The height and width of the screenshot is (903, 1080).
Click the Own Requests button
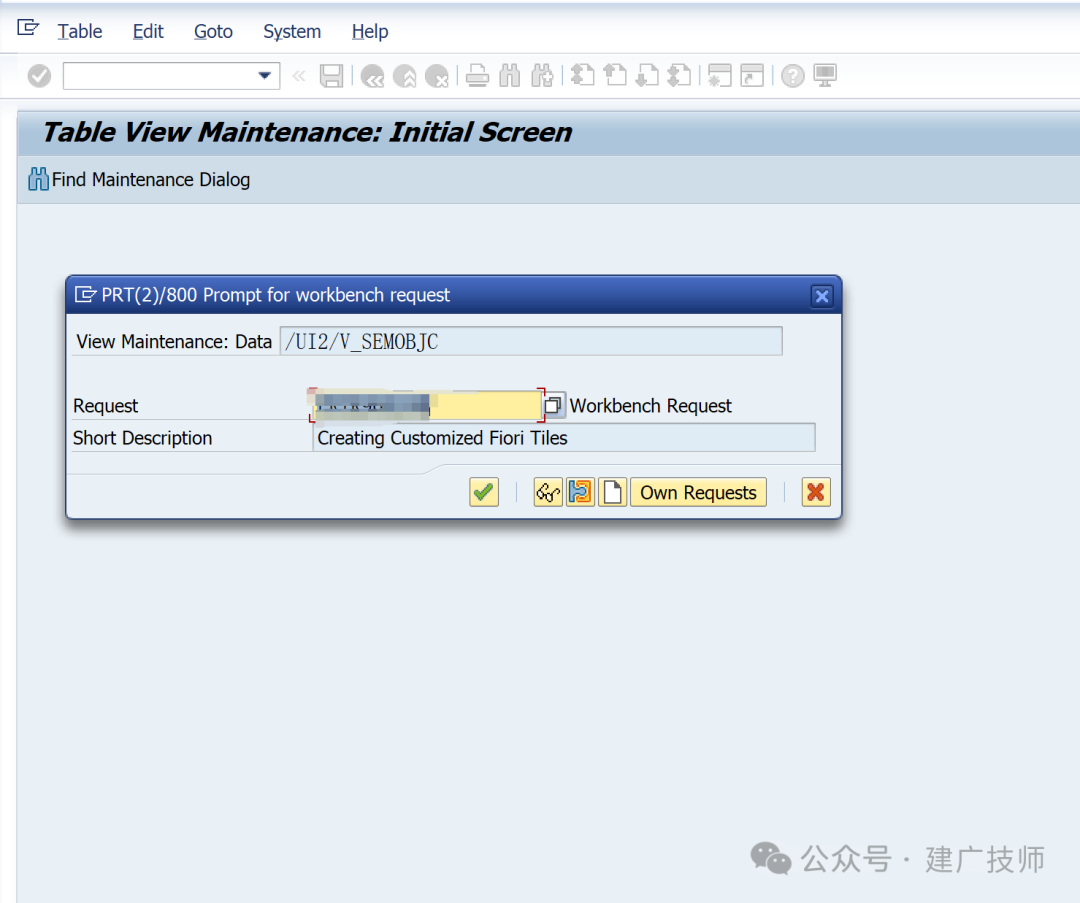[x=698, y=492]
